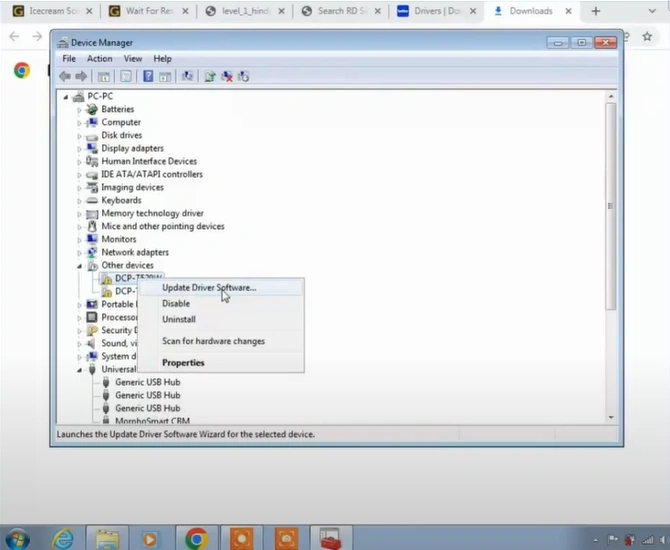The image size is (670, 550).
Task: Click the Windows Start orb
Action: coord(18,537)
